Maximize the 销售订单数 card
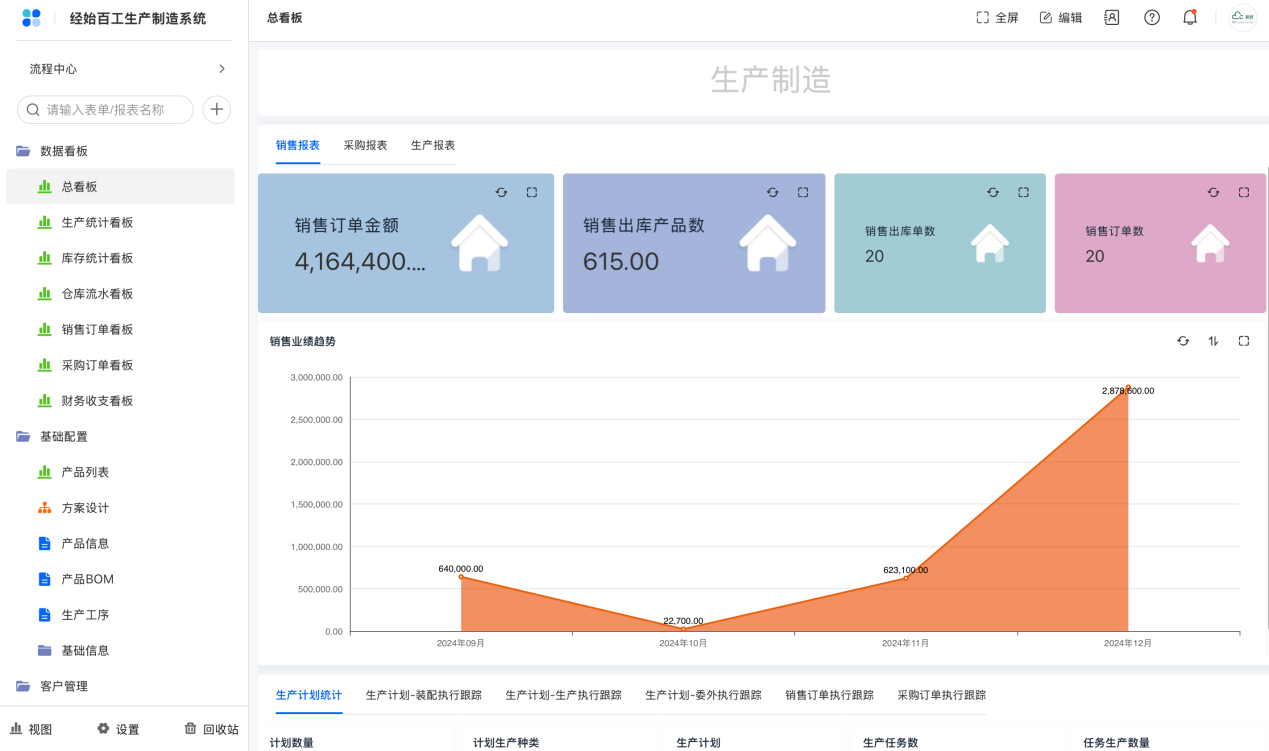The height and width of the screenshot is (751, 1269). pos(1243,192)
